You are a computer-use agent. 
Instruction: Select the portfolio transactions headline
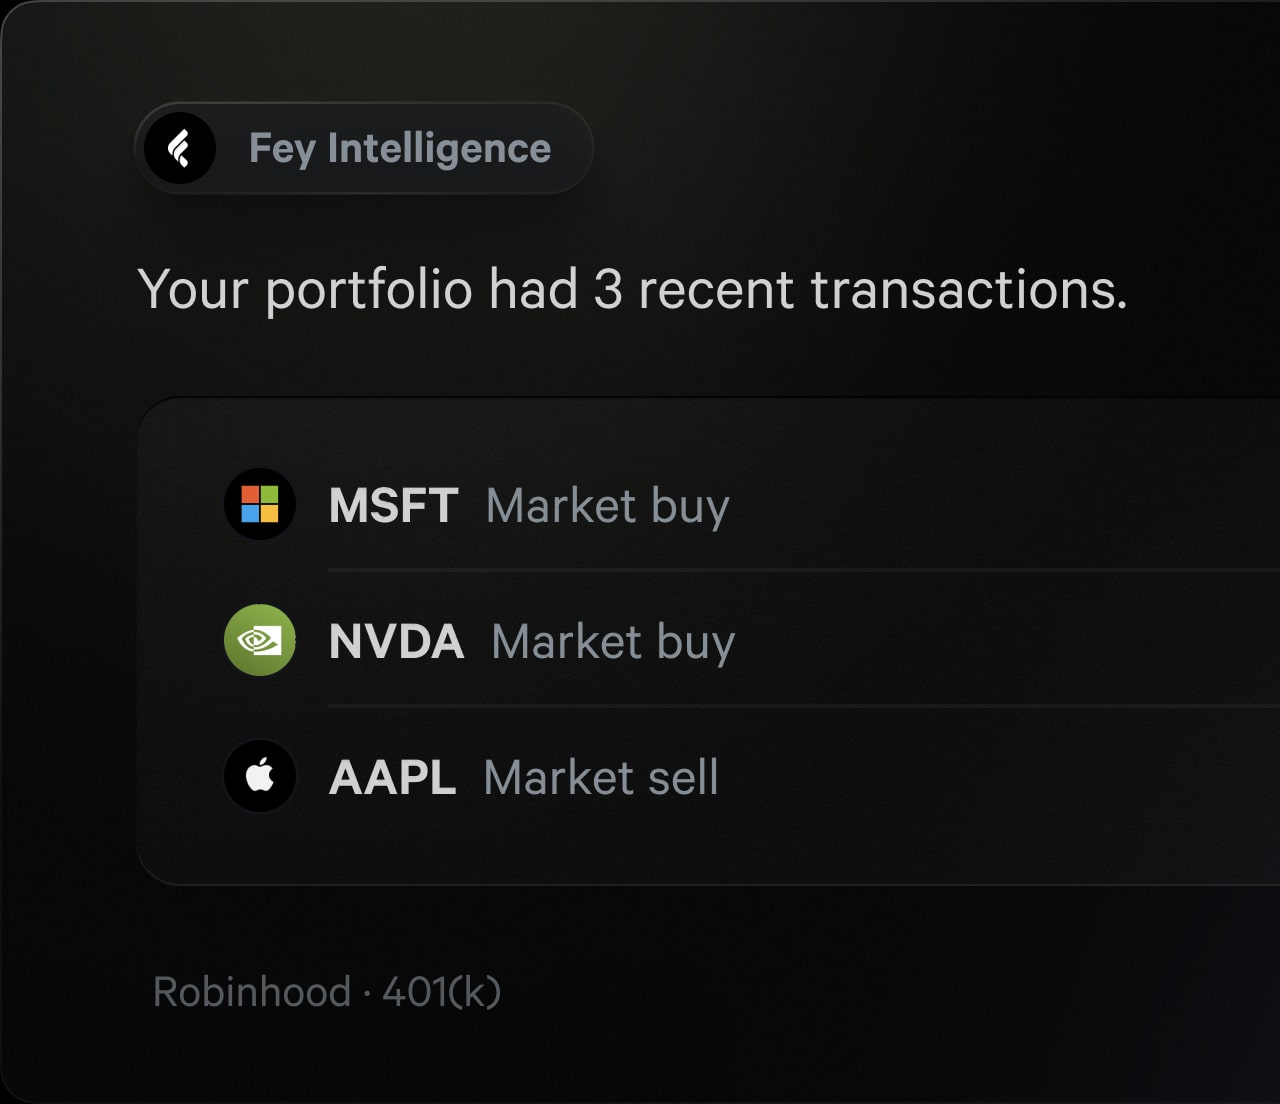coord(634,290)
